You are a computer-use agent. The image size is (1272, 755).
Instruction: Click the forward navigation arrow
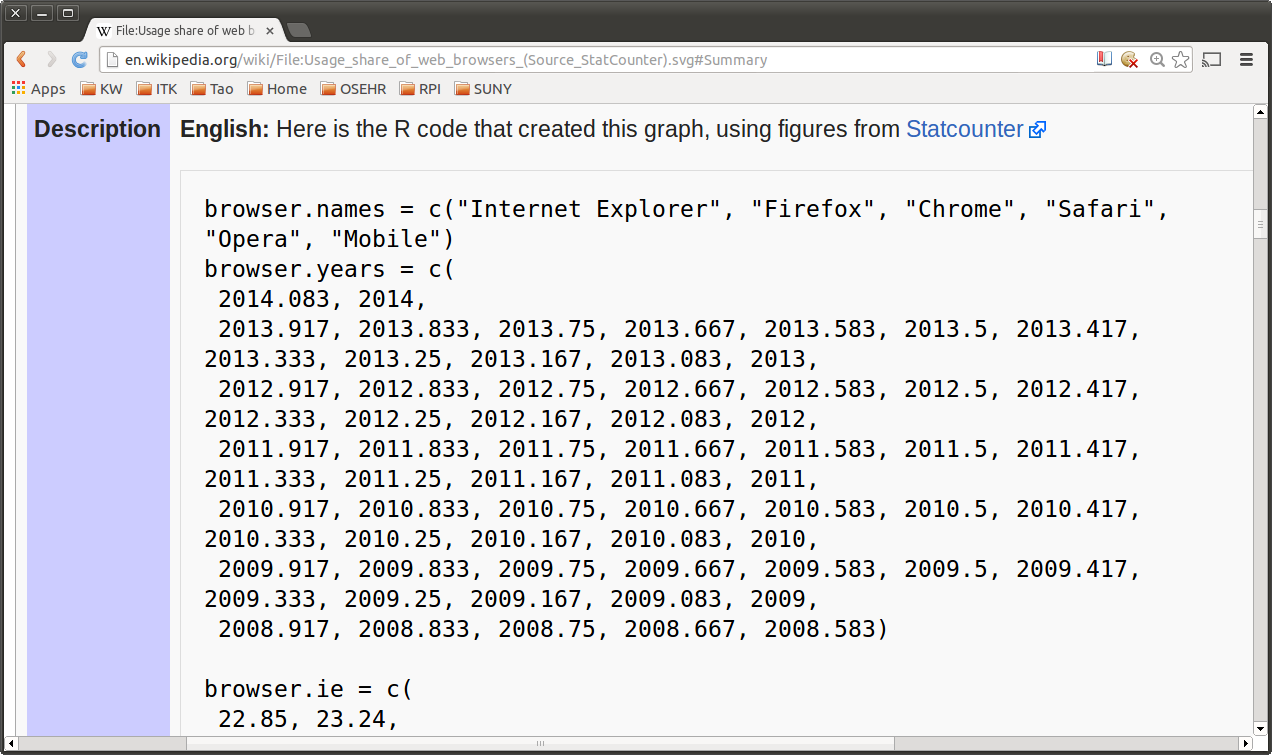pyautogui.click(x=51, y=60)
